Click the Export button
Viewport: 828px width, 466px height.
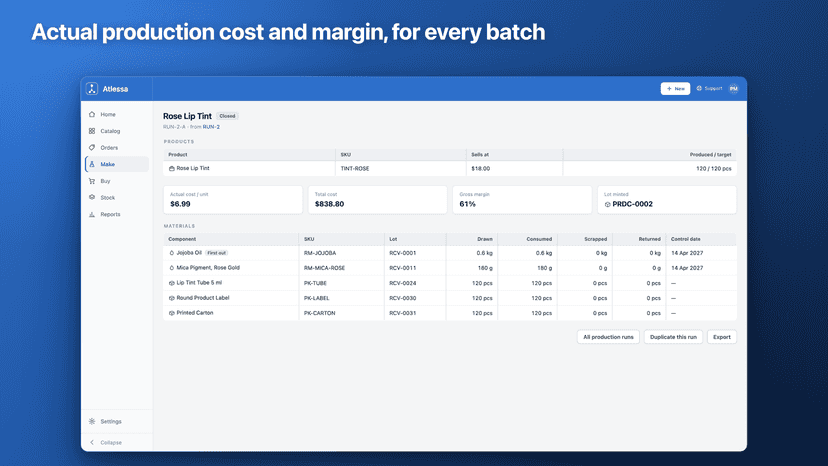(722, 337)
